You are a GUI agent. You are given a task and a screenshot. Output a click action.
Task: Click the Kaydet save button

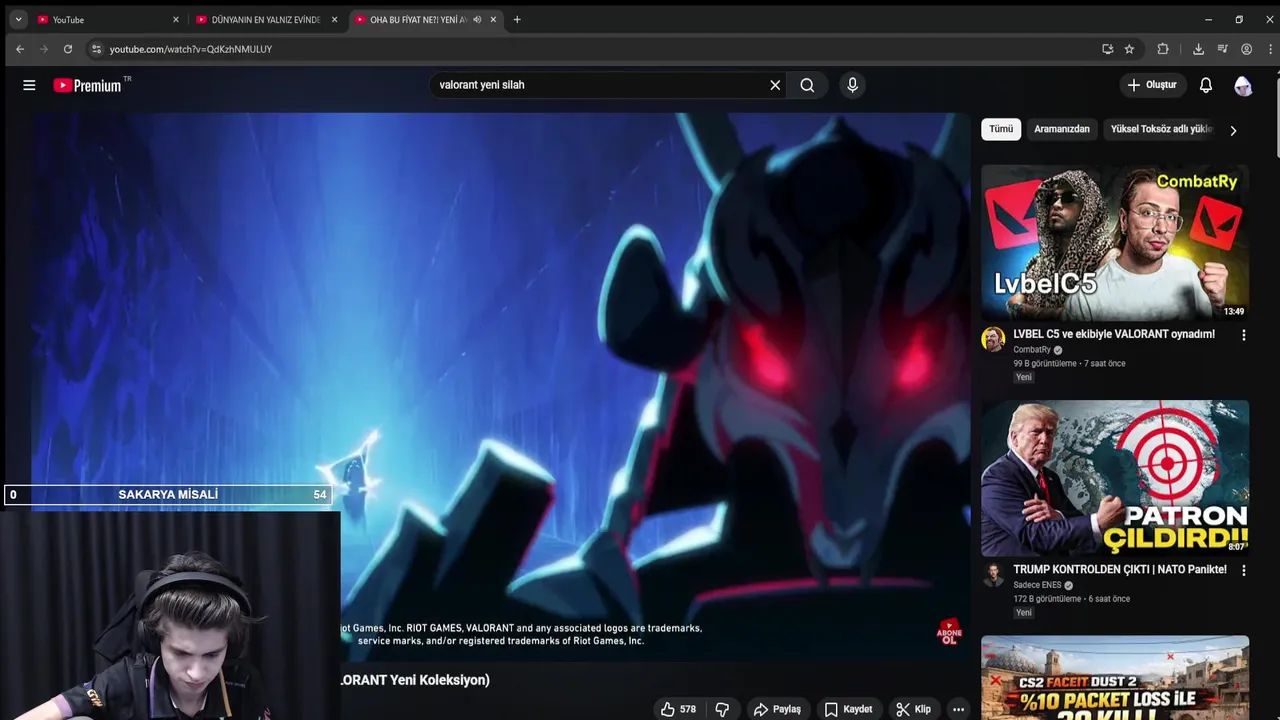pyautogui.click(x=848, y=709)
